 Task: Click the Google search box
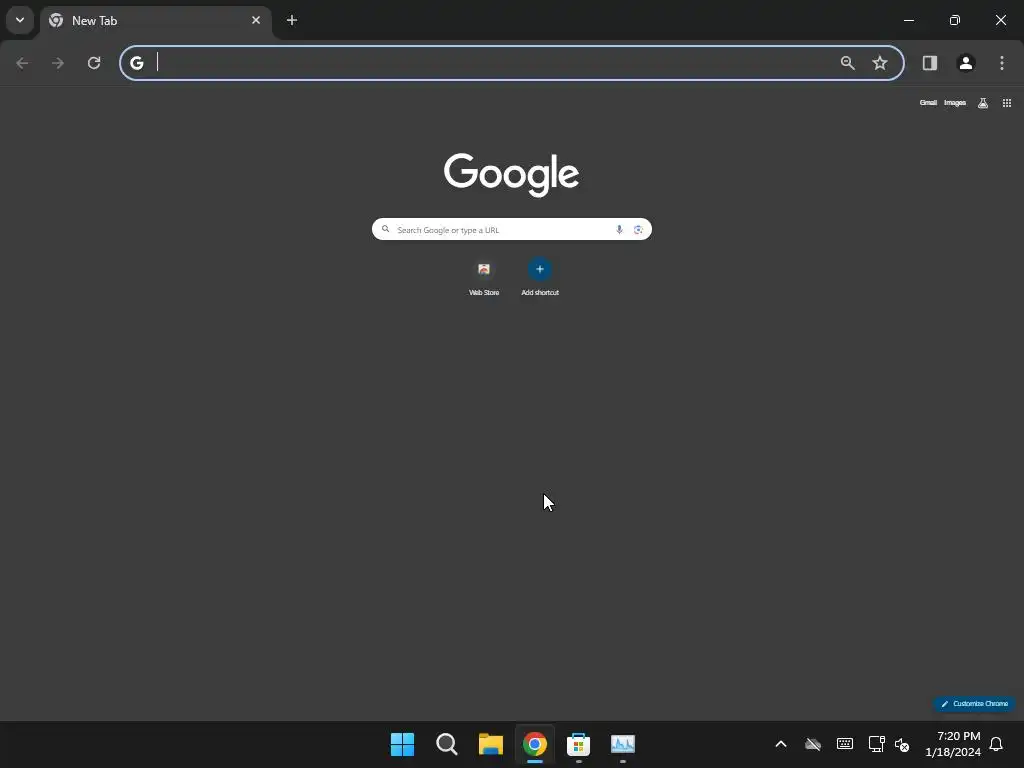[511, 229]
